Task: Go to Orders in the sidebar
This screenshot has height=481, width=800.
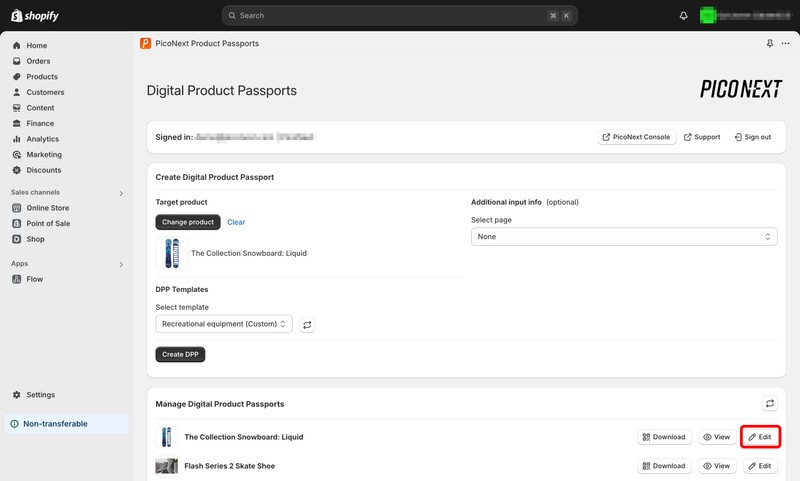Action: click(38, 61)
